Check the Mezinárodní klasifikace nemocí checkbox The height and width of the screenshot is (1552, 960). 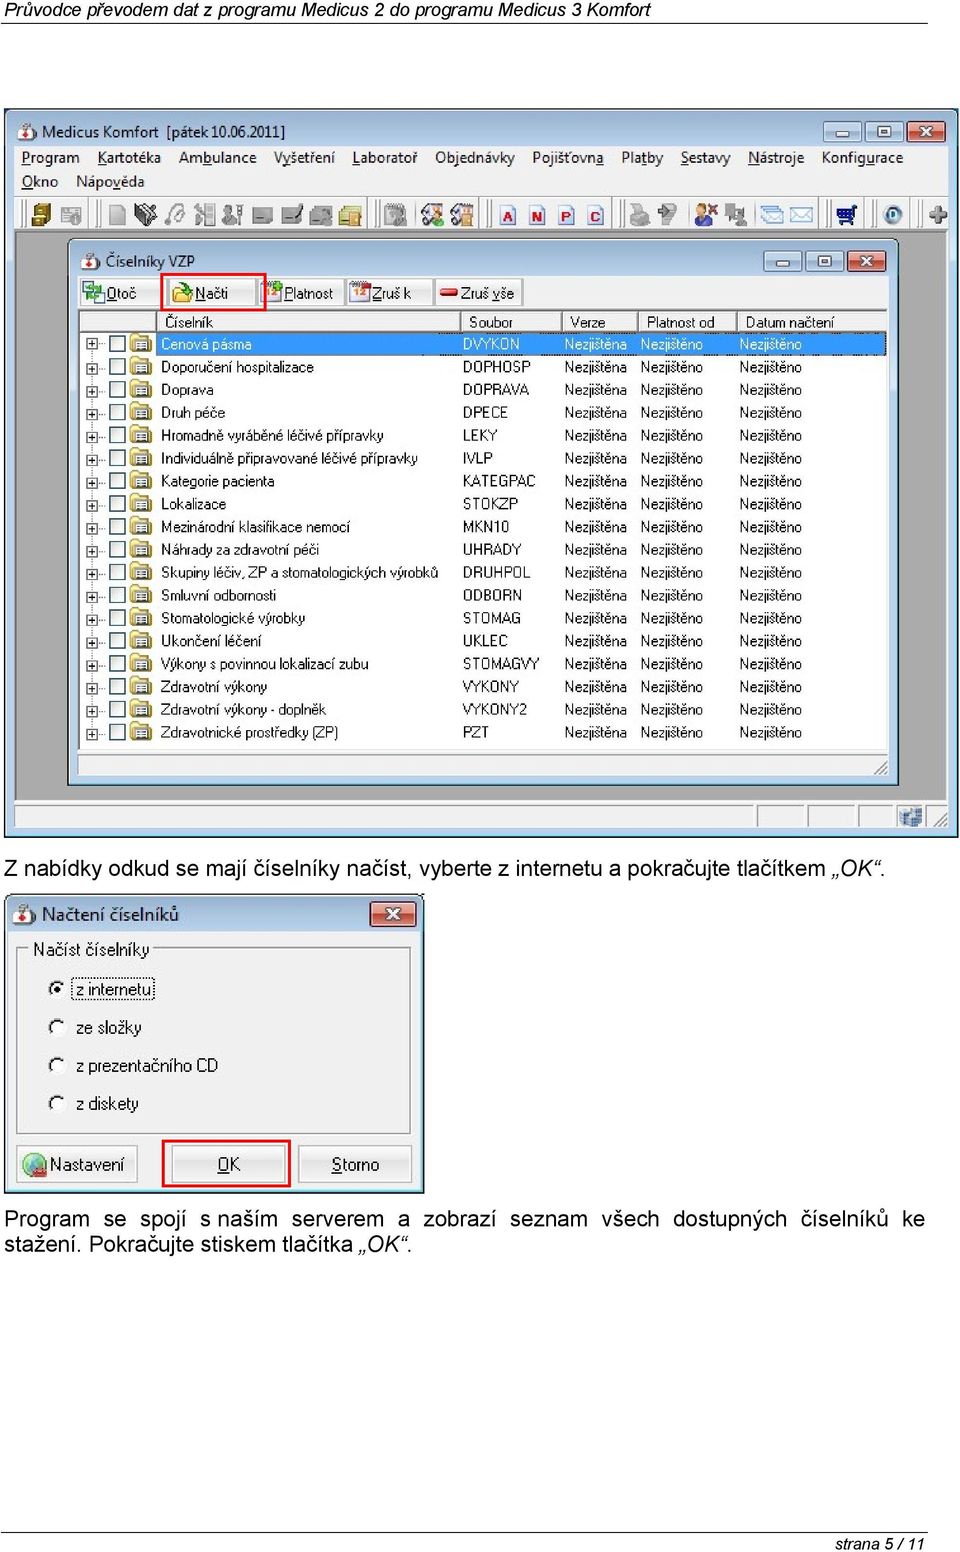click(x=117, y=527)
